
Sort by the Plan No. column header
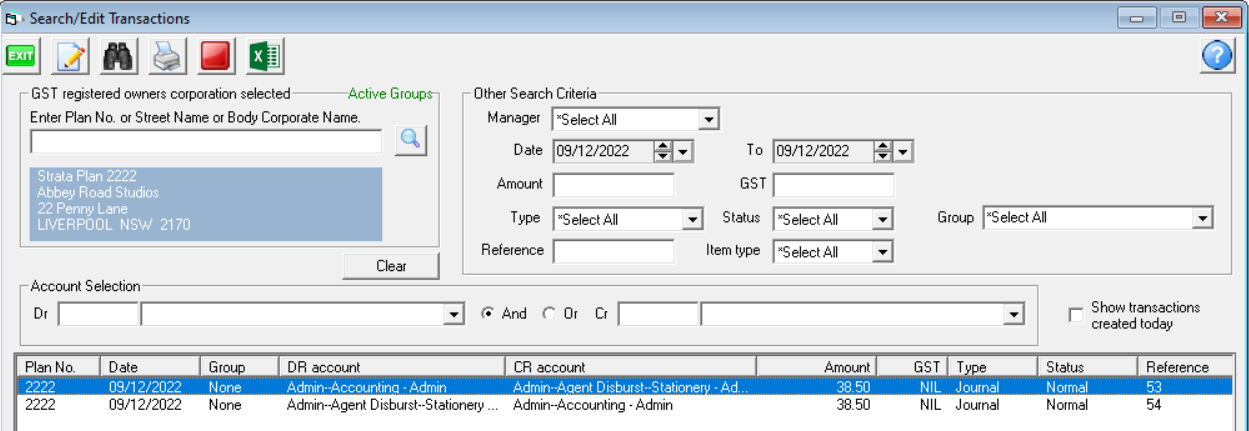(60, 367)
